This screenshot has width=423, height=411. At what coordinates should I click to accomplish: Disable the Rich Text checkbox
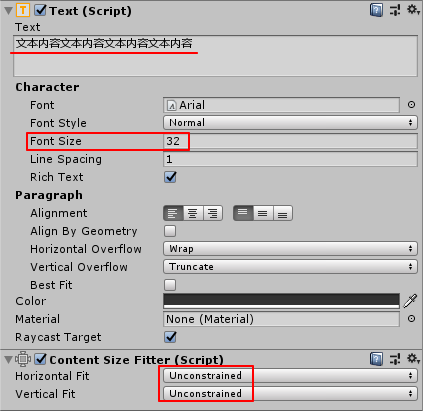(x=170, y=177)
